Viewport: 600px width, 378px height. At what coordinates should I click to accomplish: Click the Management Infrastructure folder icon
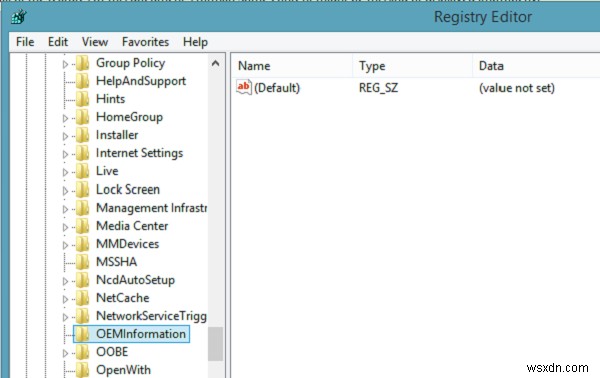(x=82, y=207)
